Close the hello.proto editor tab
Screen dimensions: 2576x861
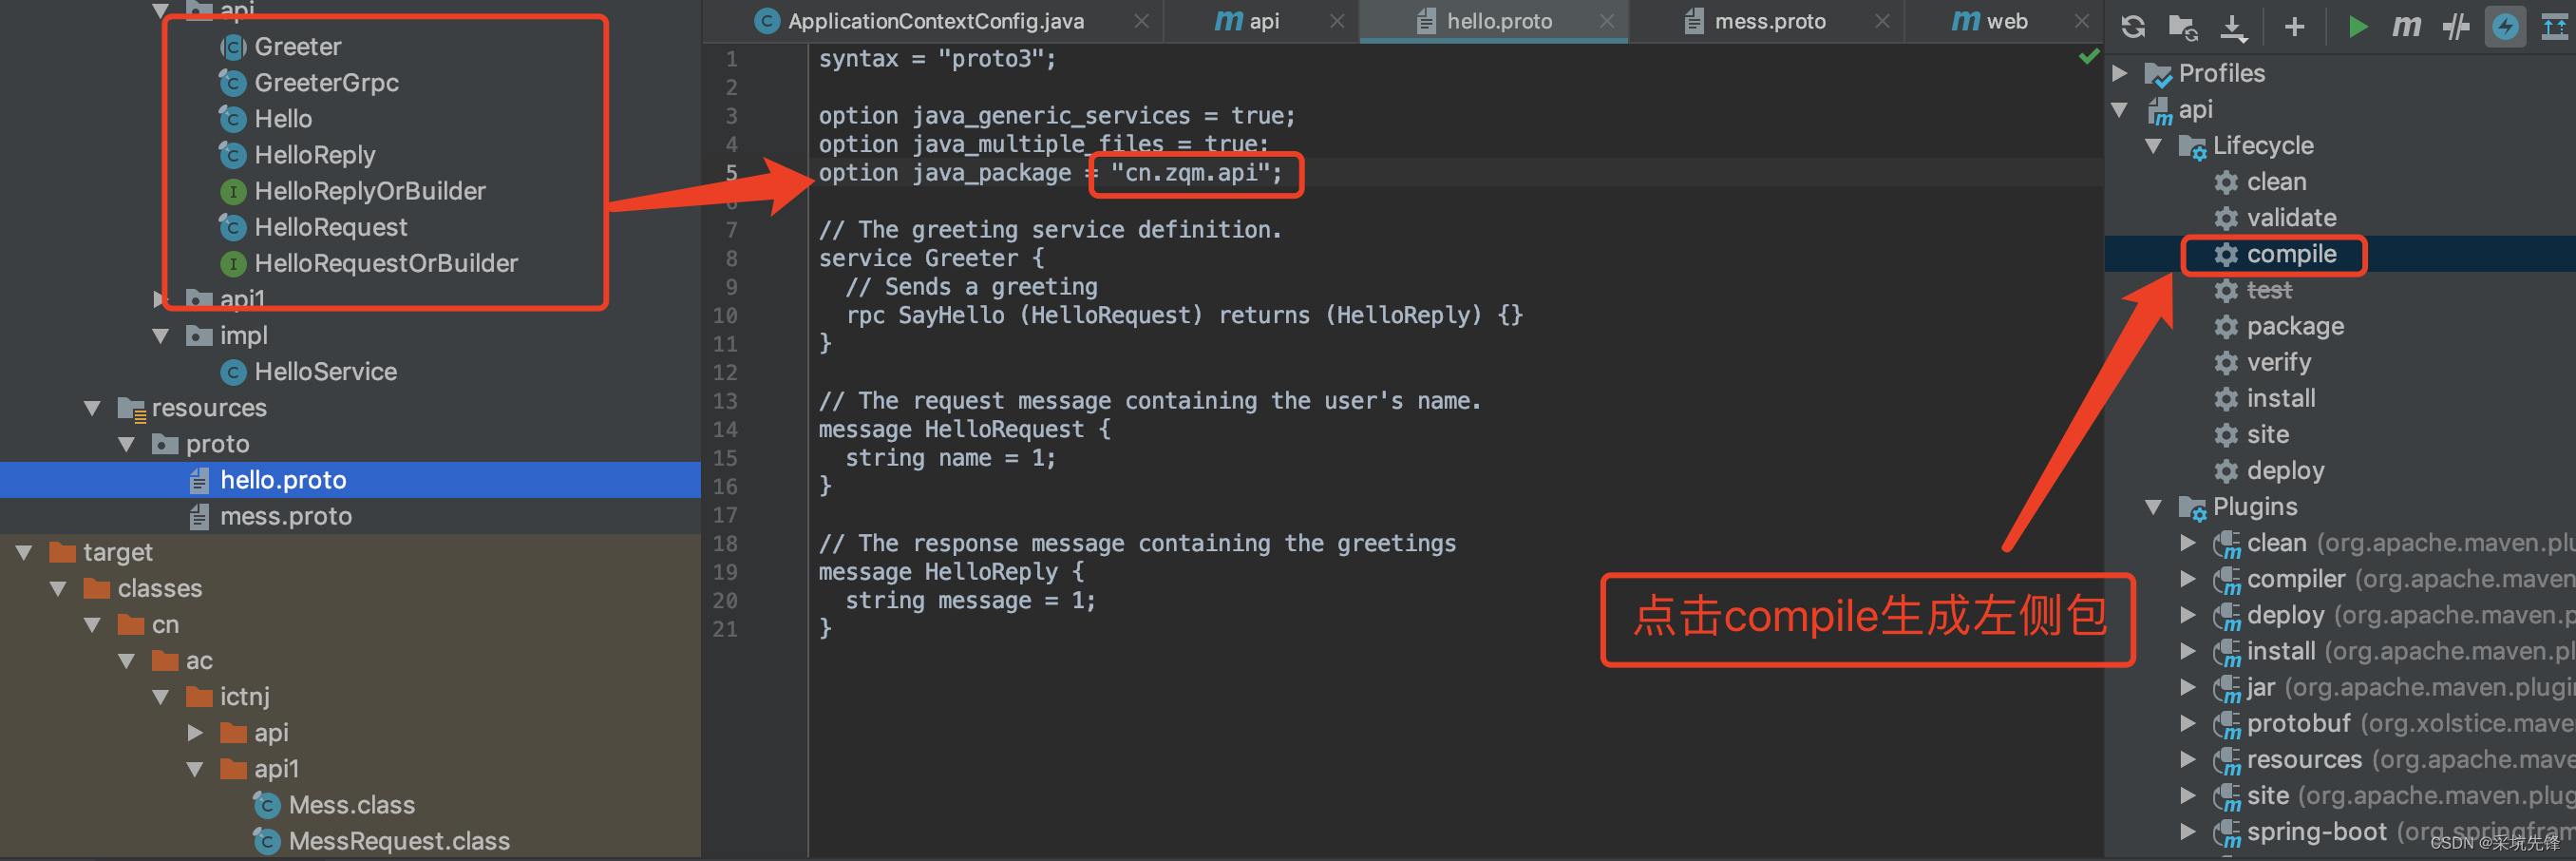1607,21
